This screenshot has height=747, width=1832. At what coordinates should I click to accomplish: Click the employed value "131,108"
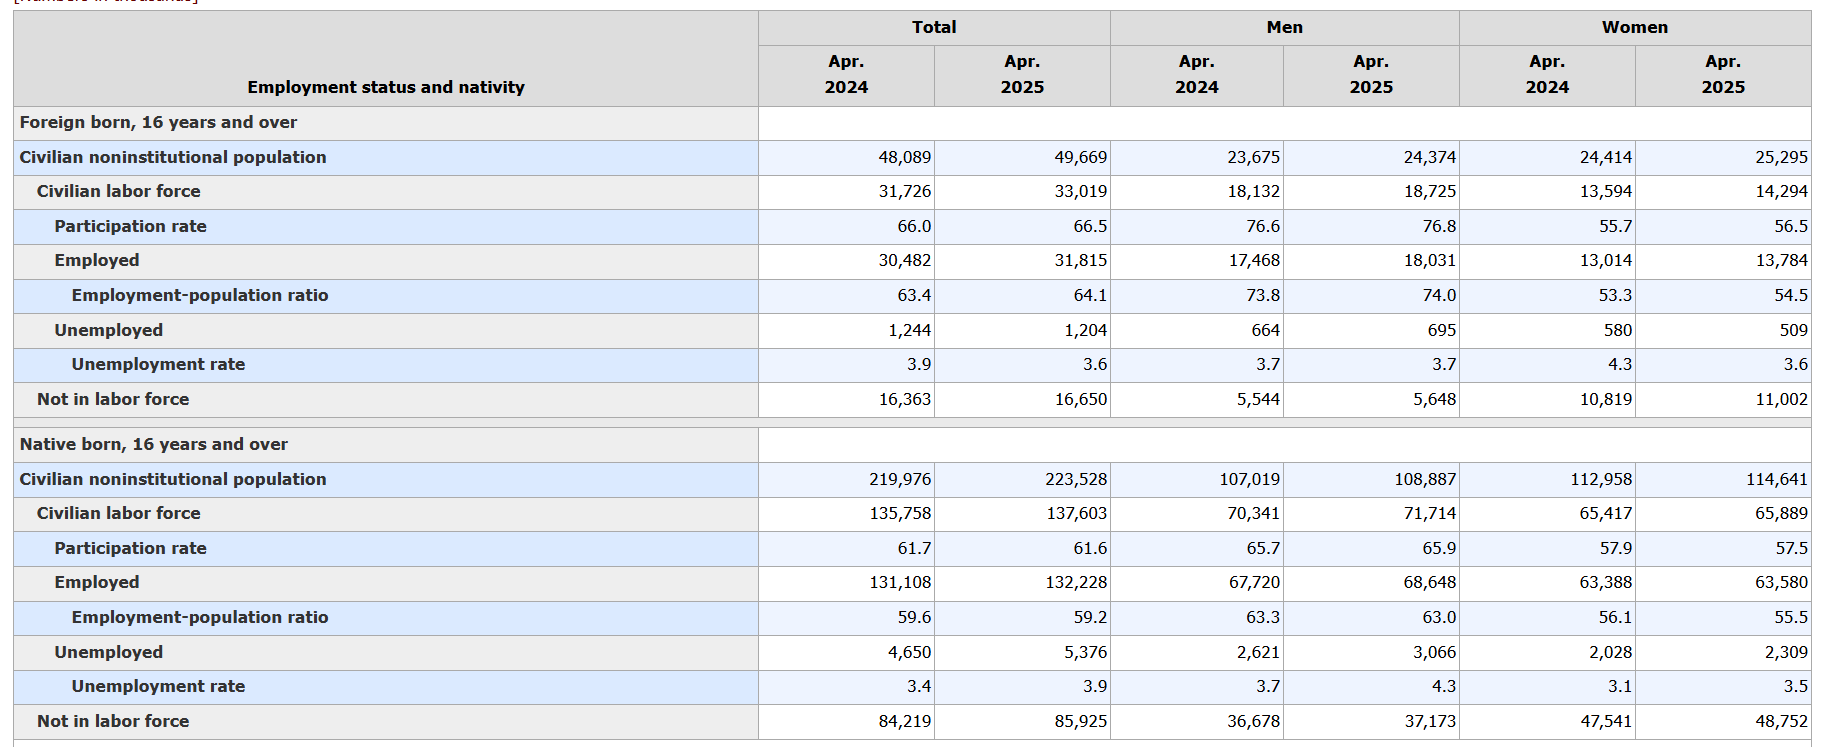900,582
